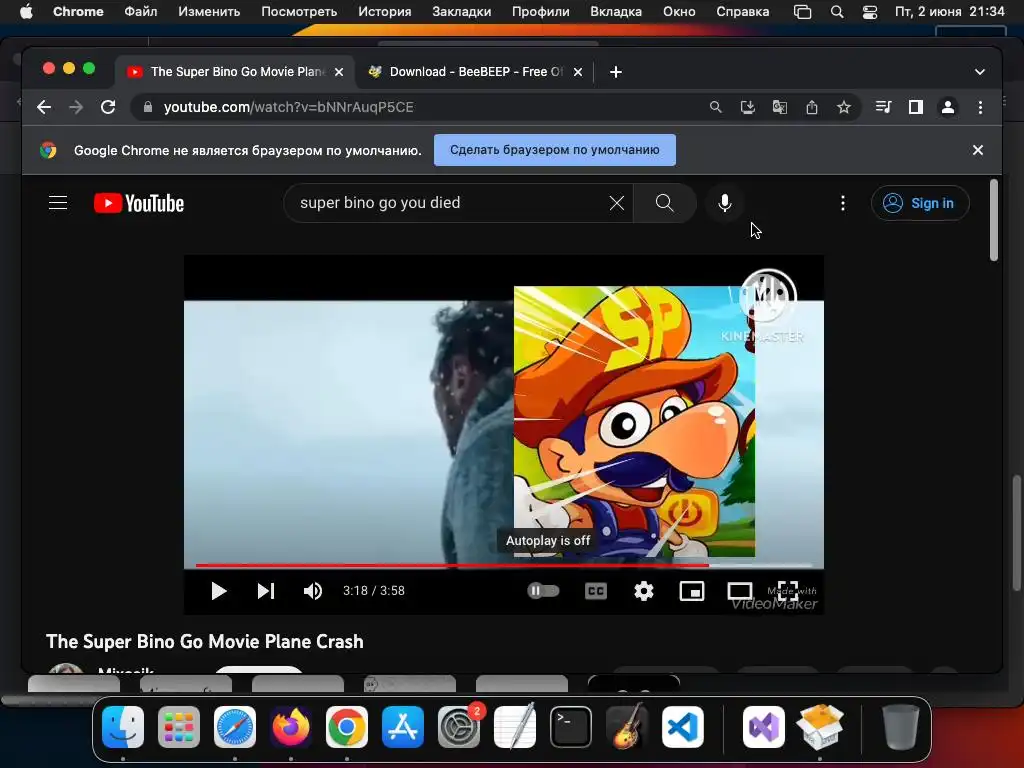View site information lock icon
Image resolution: width=1024 pixels, height=768 pixels.
(148, 107)
